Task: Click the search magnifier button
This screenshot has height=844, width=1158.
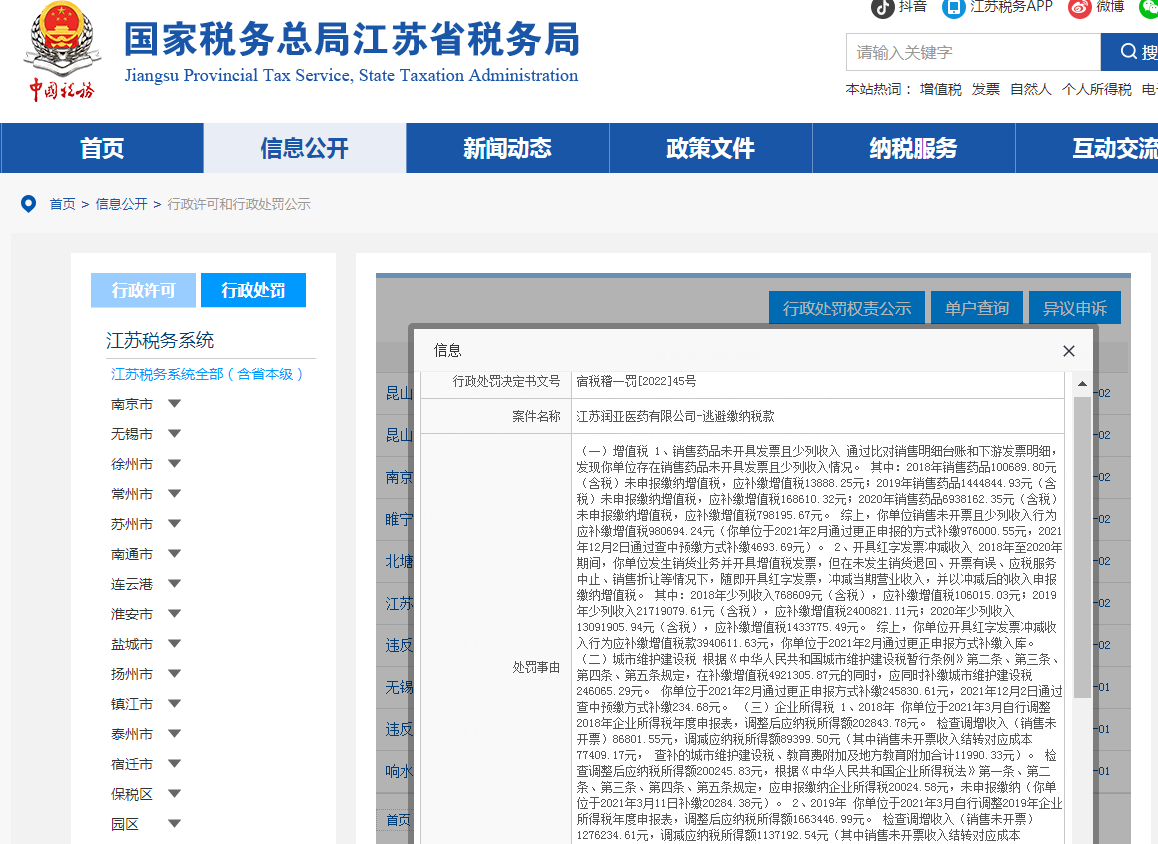Action: coord(1130,52)
